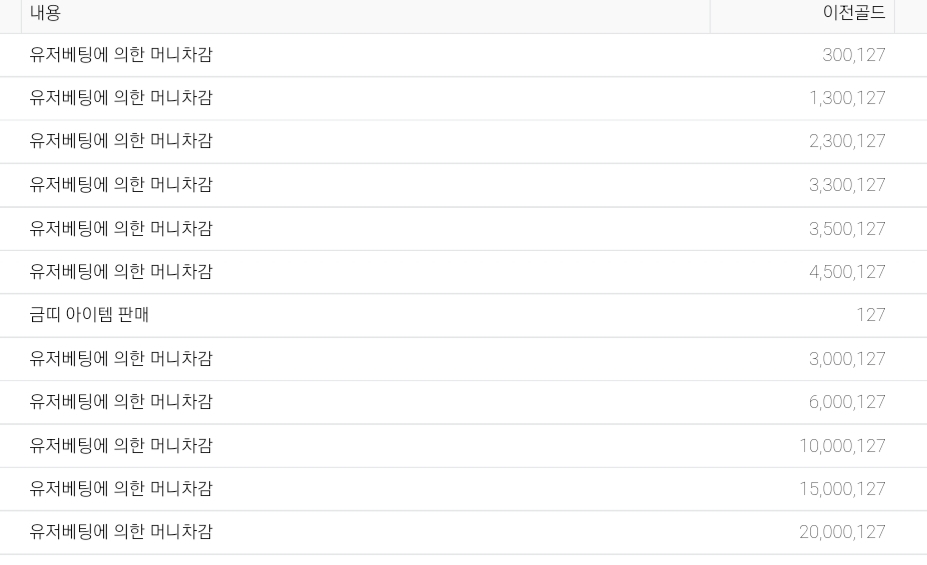The height and width of the screenshot is (565, 927).
Task: Select the 4,500,127 gold value cell
Action: (847, 272)
